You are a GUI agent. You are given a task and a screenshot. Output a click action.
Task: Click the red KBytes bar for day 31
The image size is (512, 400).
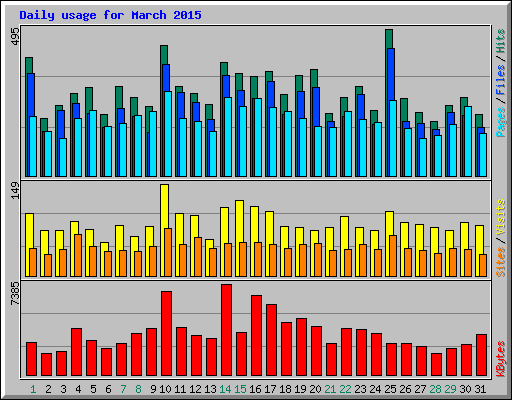[x=481, y=355]
